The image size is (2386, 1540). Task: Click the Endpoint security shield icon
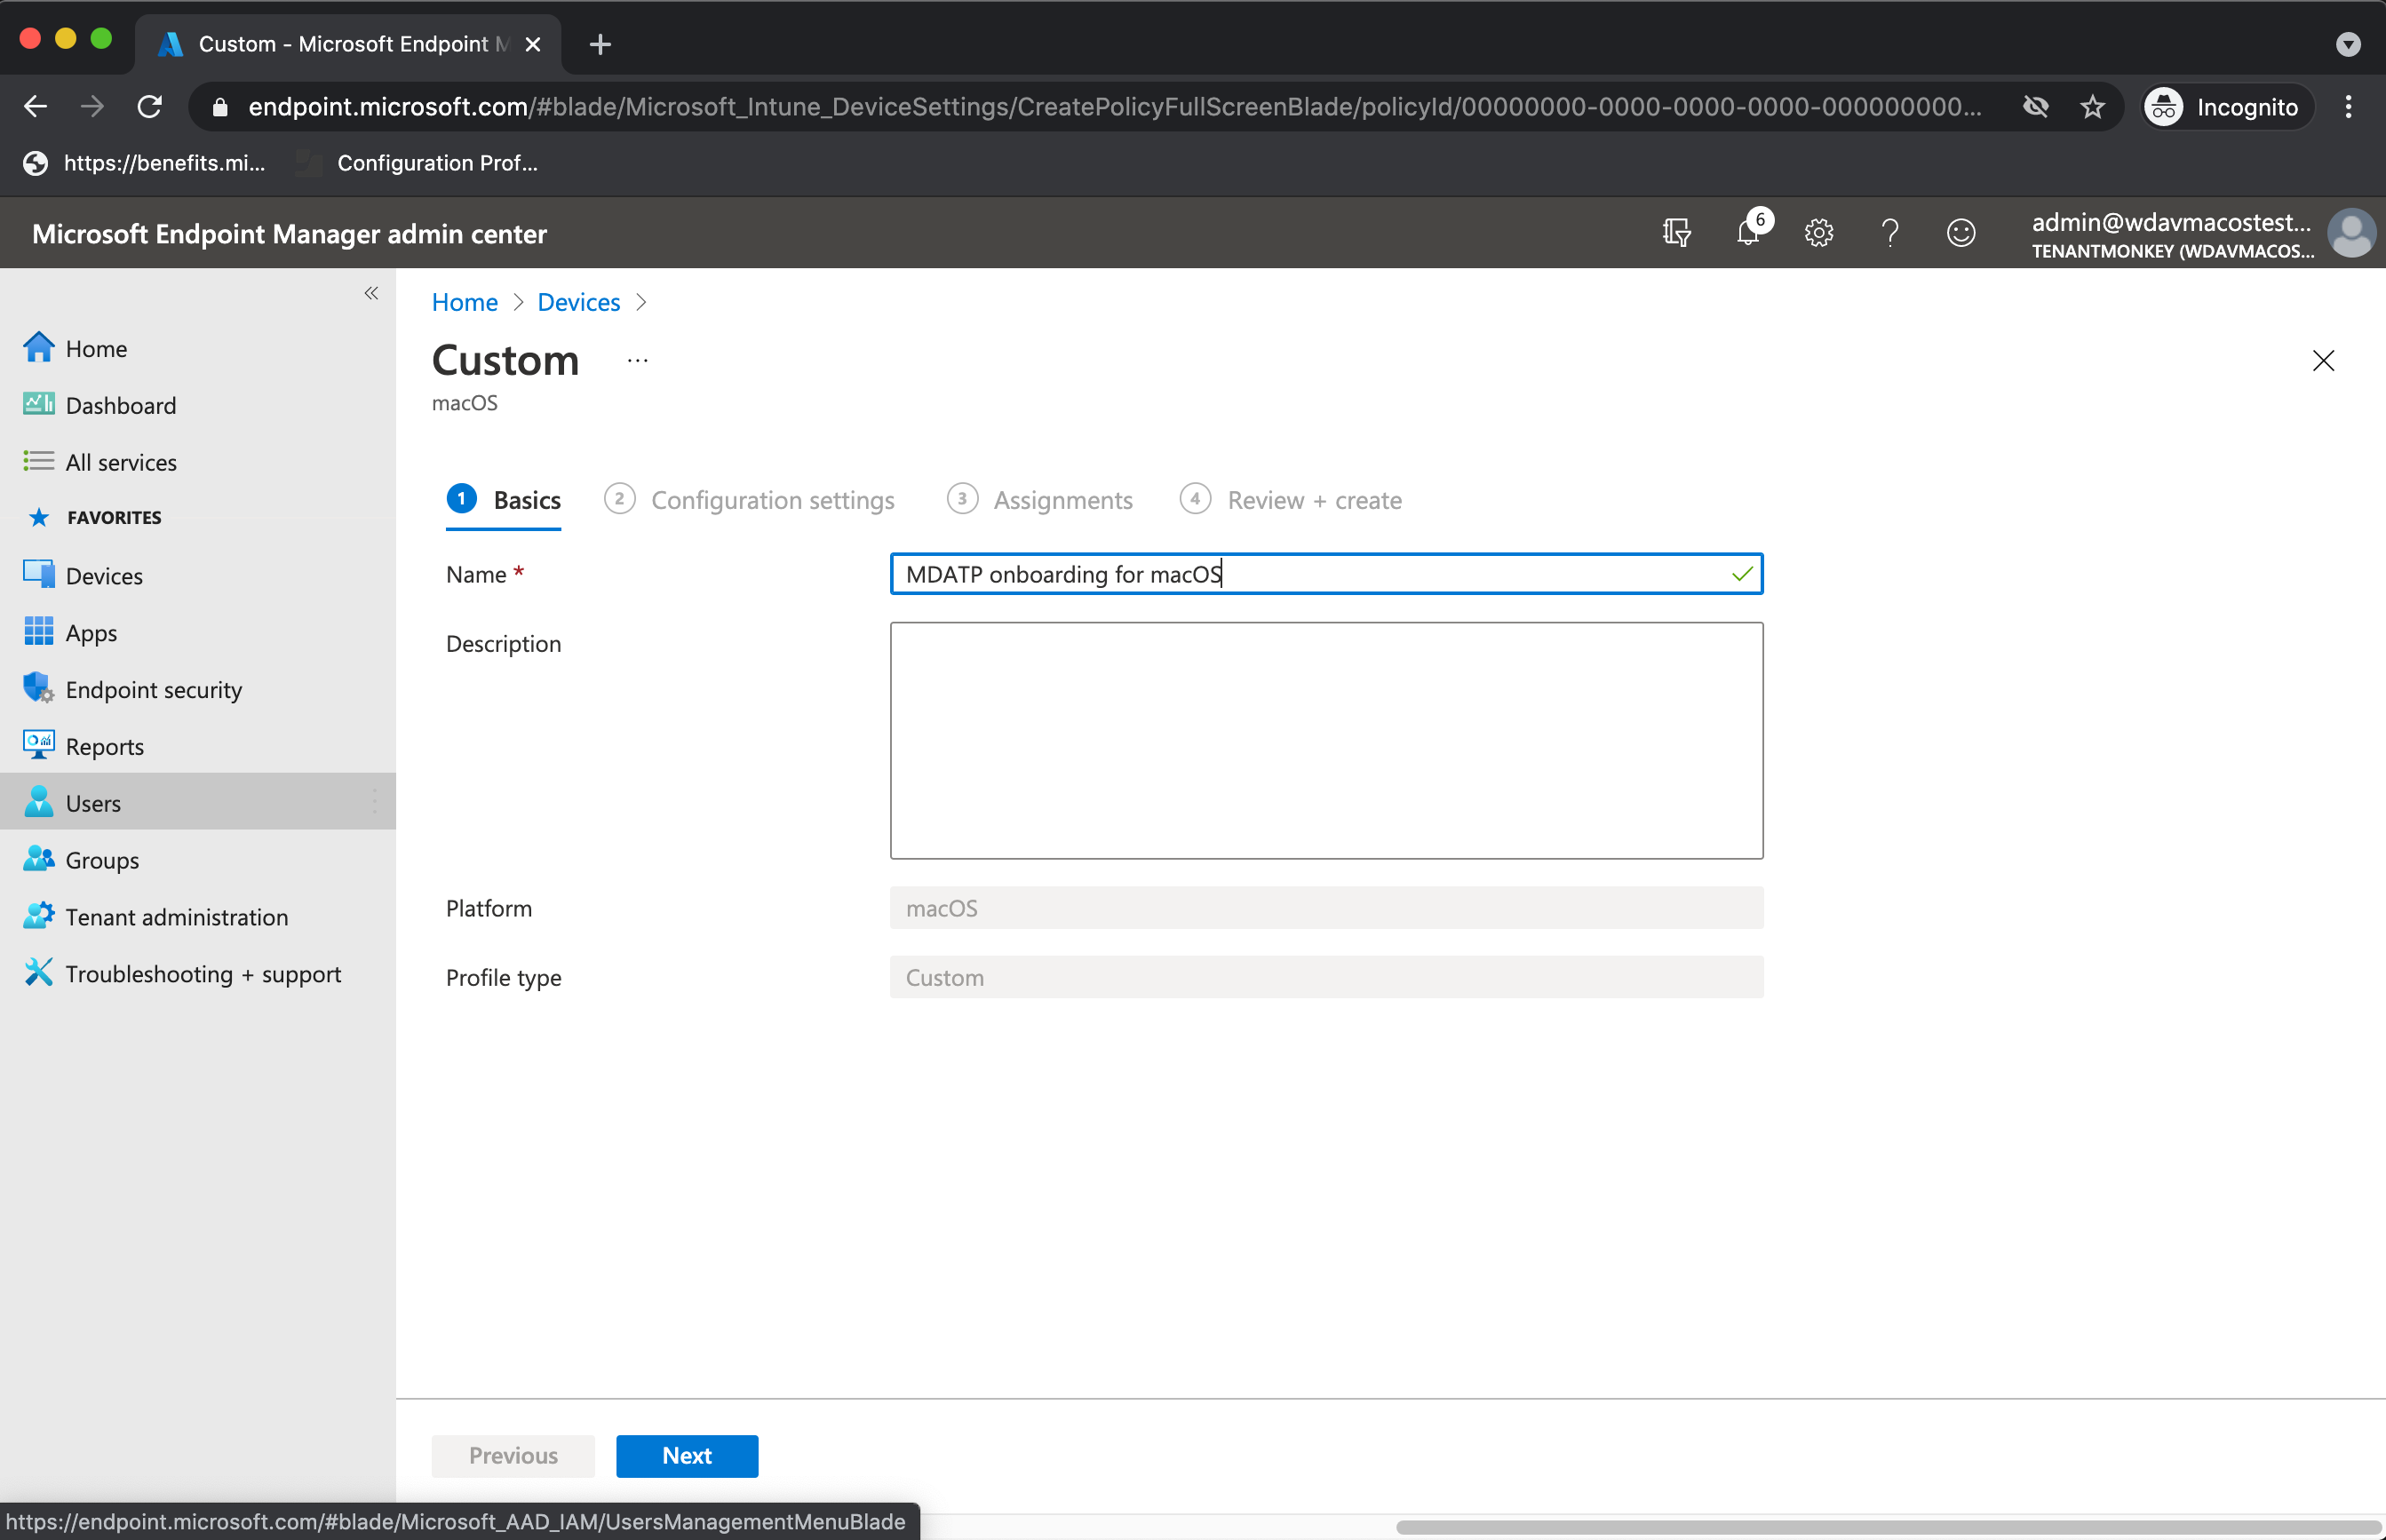pos(38,689)
